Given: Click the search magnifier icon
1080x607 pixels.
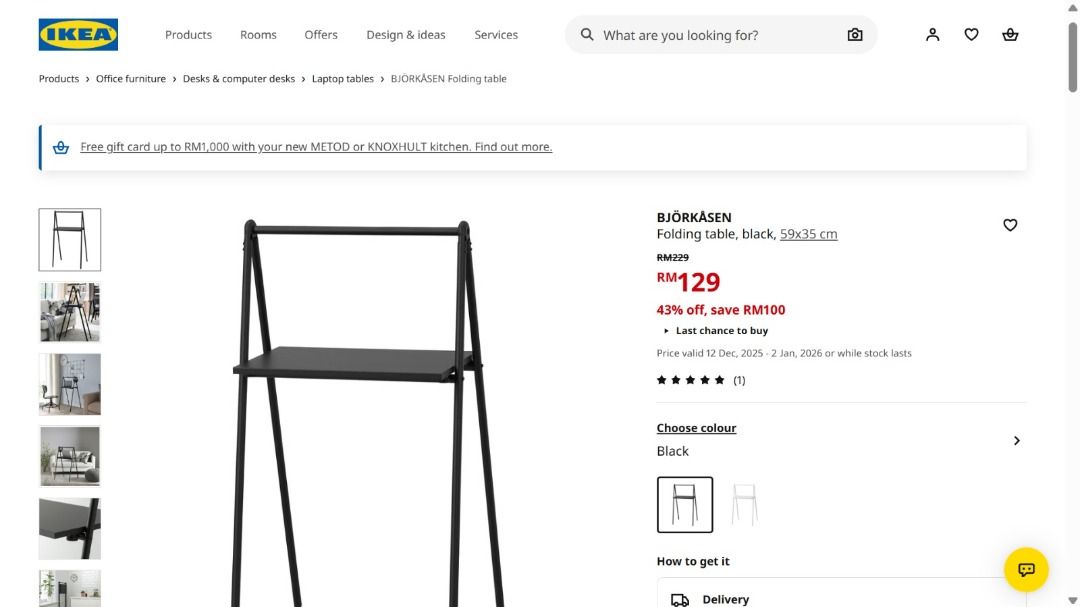Looking at the screenshot, I should (587, 35).
